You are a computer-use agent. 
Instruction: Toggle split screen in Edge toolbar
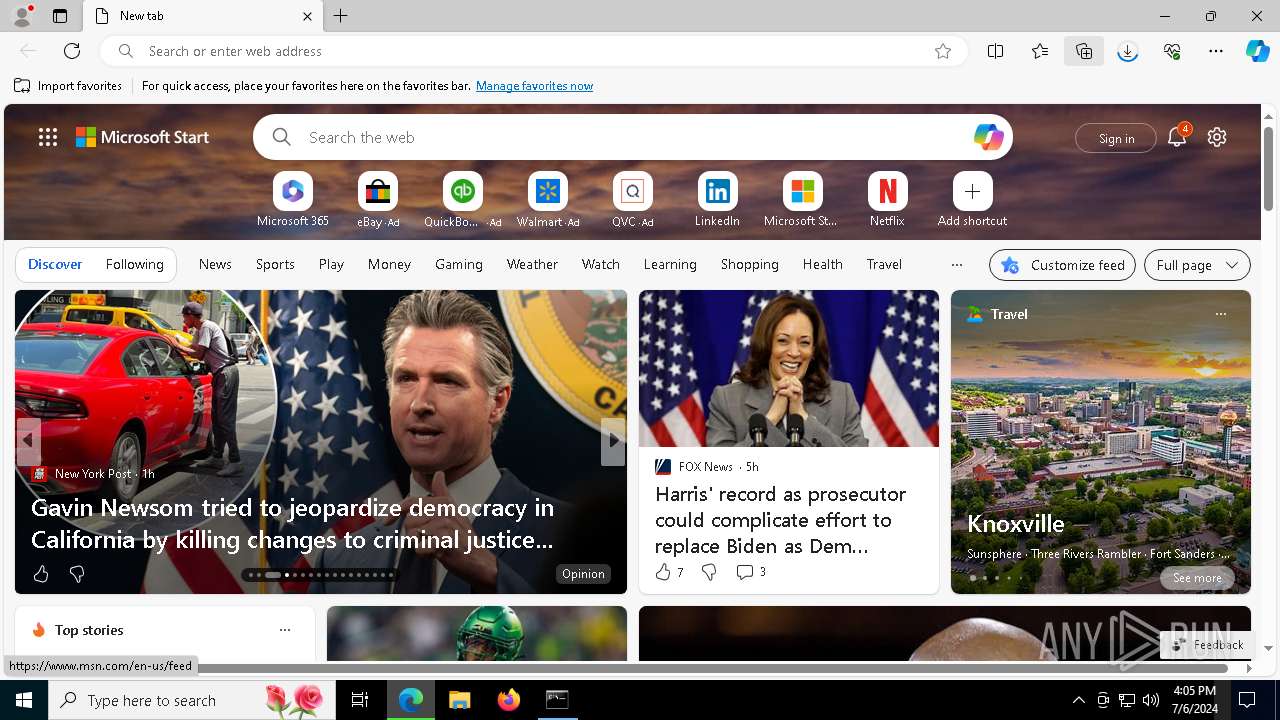point(995,51)
